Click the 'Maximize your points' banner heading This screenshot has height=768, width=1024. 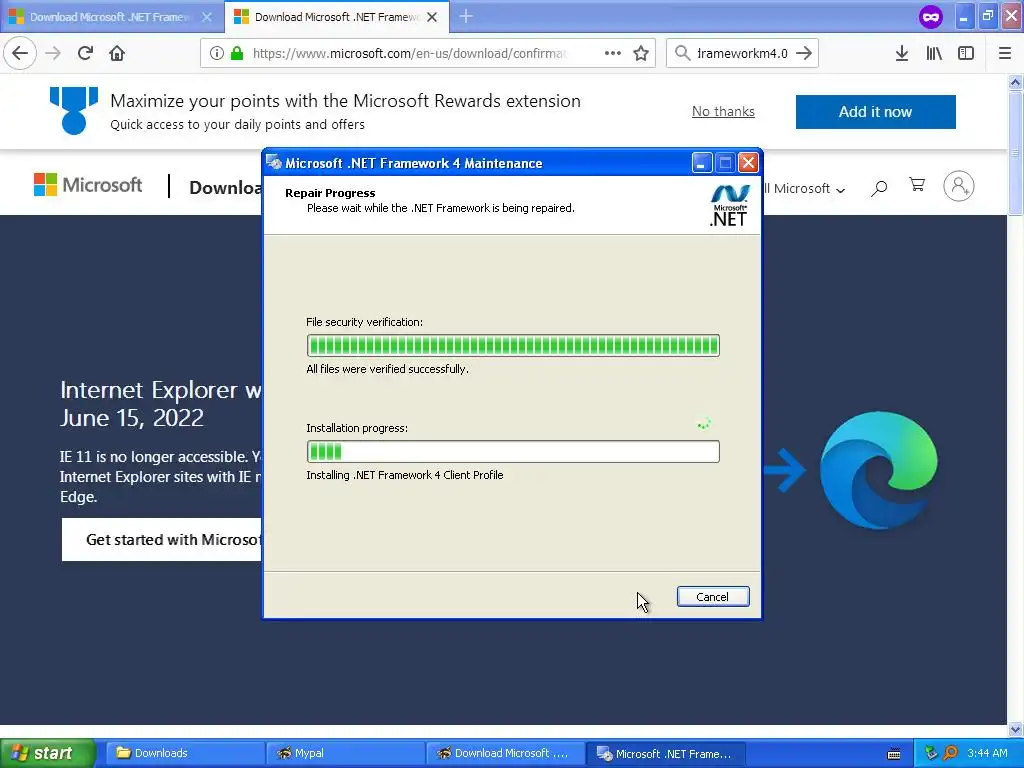[x=345, y=101]
